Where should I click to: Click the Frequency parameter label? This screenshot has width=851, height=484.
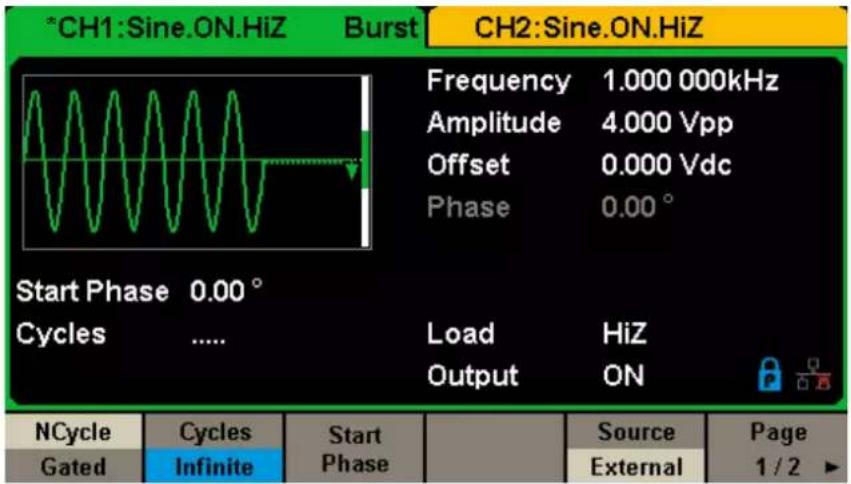pos(498,82)
